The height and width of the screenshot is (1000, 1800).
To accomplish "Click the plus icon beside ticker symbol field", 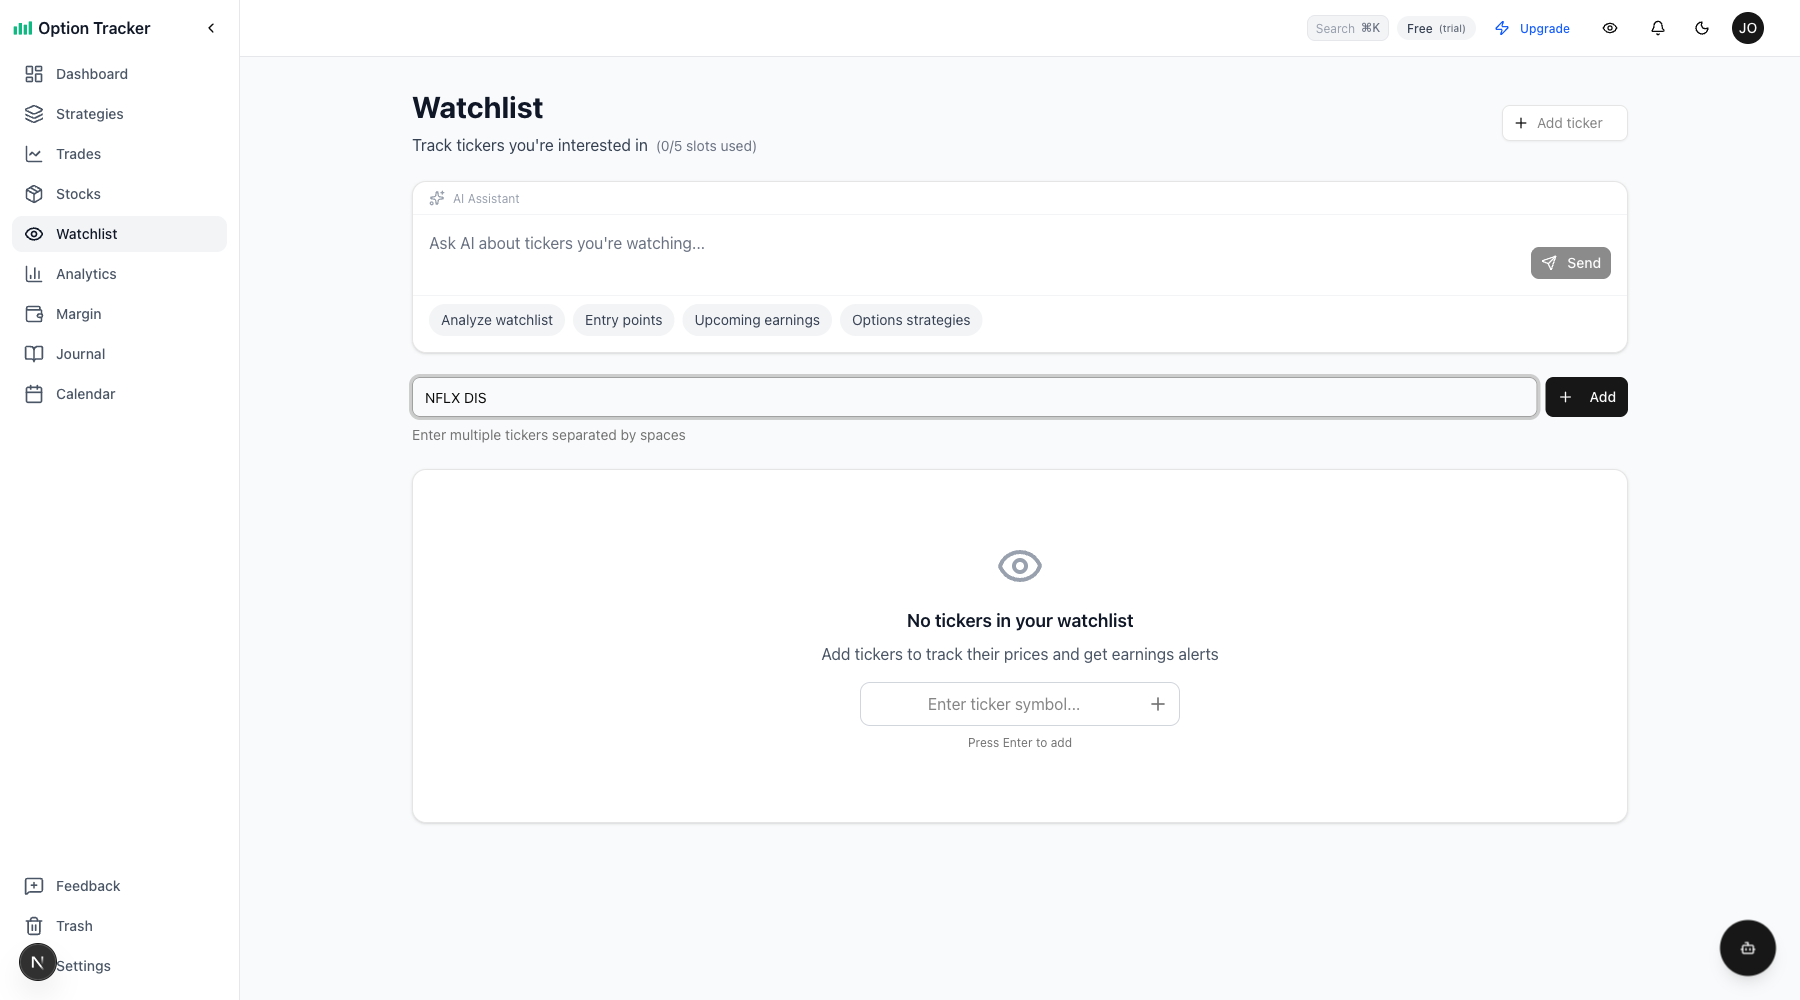I will pyautogui.click(x=1158, y=704).
